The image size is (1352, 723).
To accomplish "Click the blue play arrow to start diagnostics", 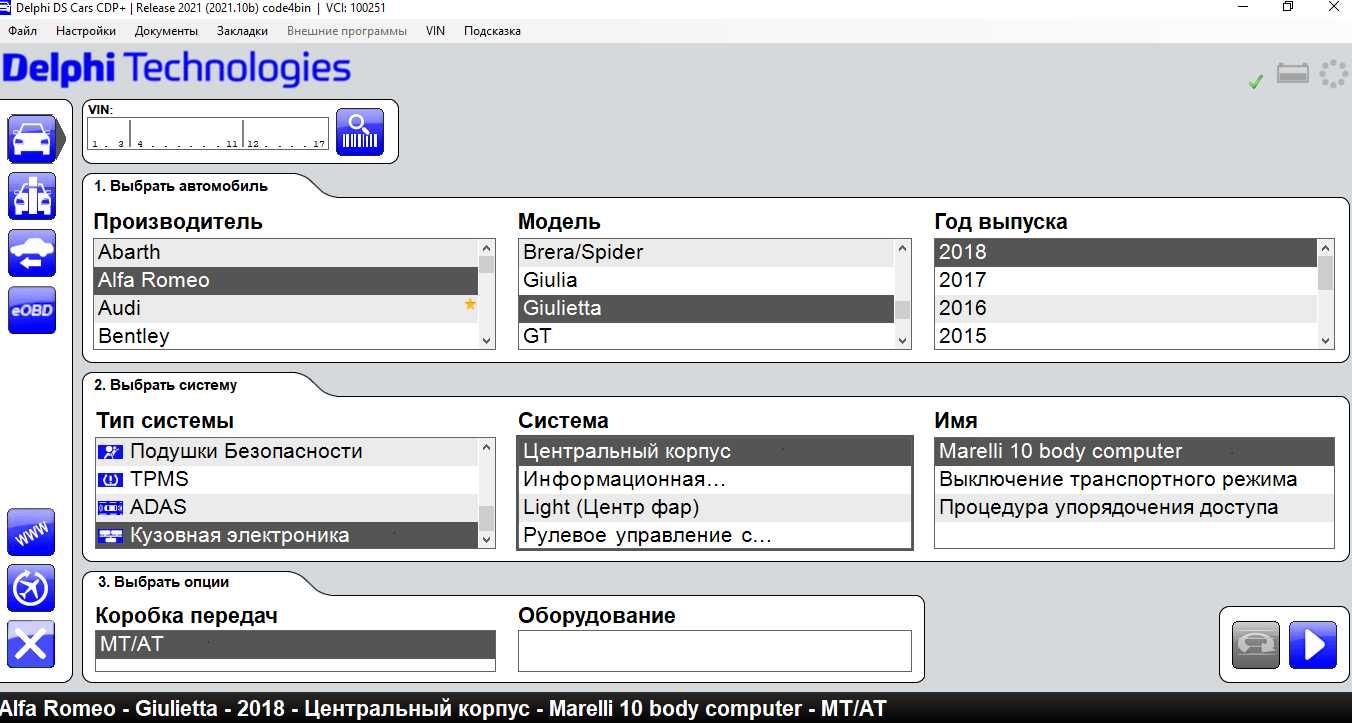I will point(1313,645).
